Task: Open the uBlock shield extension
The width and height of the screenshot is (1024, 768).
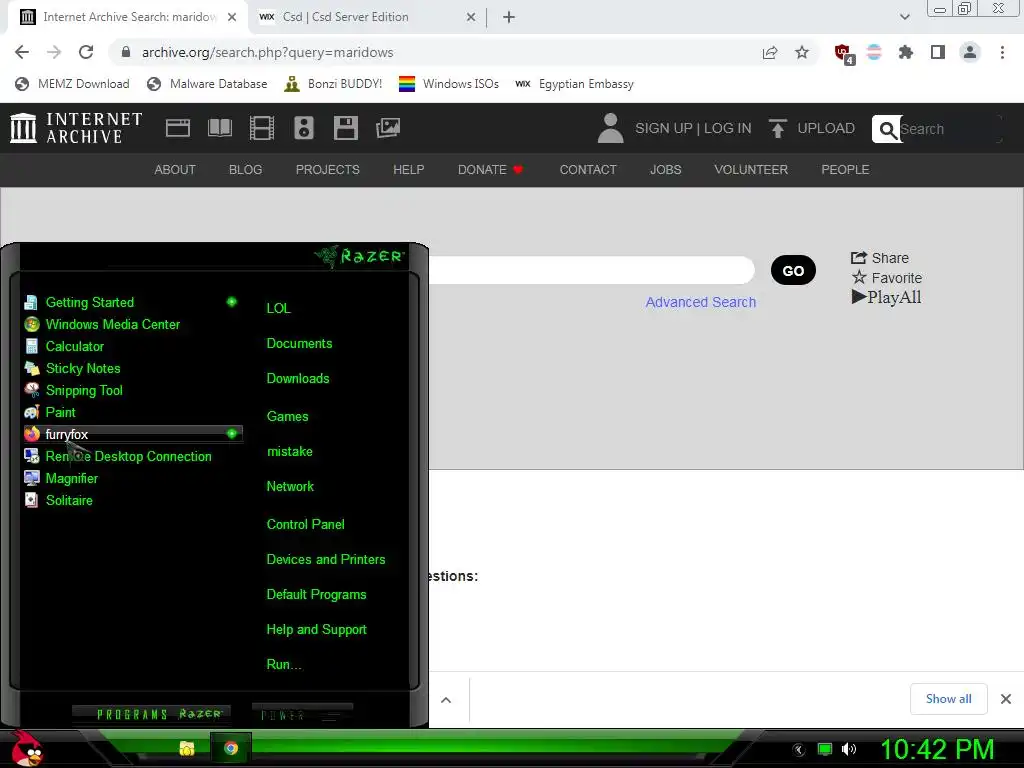Action: point(843,53)
